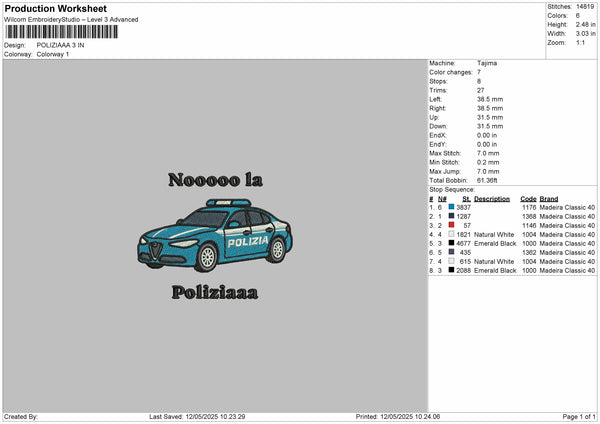Click the 'Description' column header
The width and height of the screenshot is (600, 424).
point(492,199)
